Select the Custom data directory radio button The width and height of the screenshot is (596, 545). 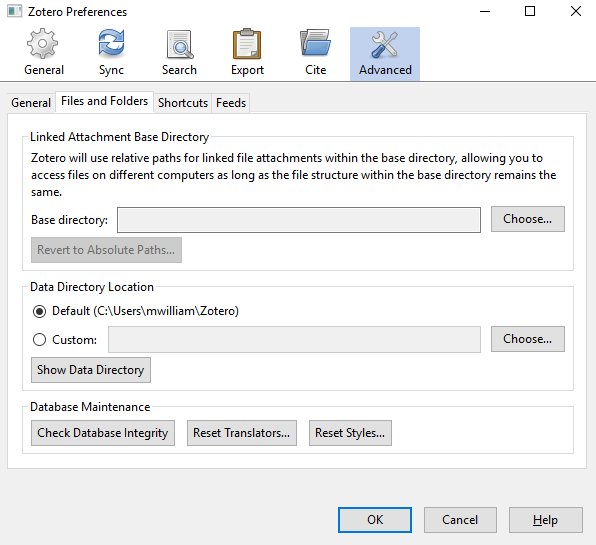coord(40,339)
